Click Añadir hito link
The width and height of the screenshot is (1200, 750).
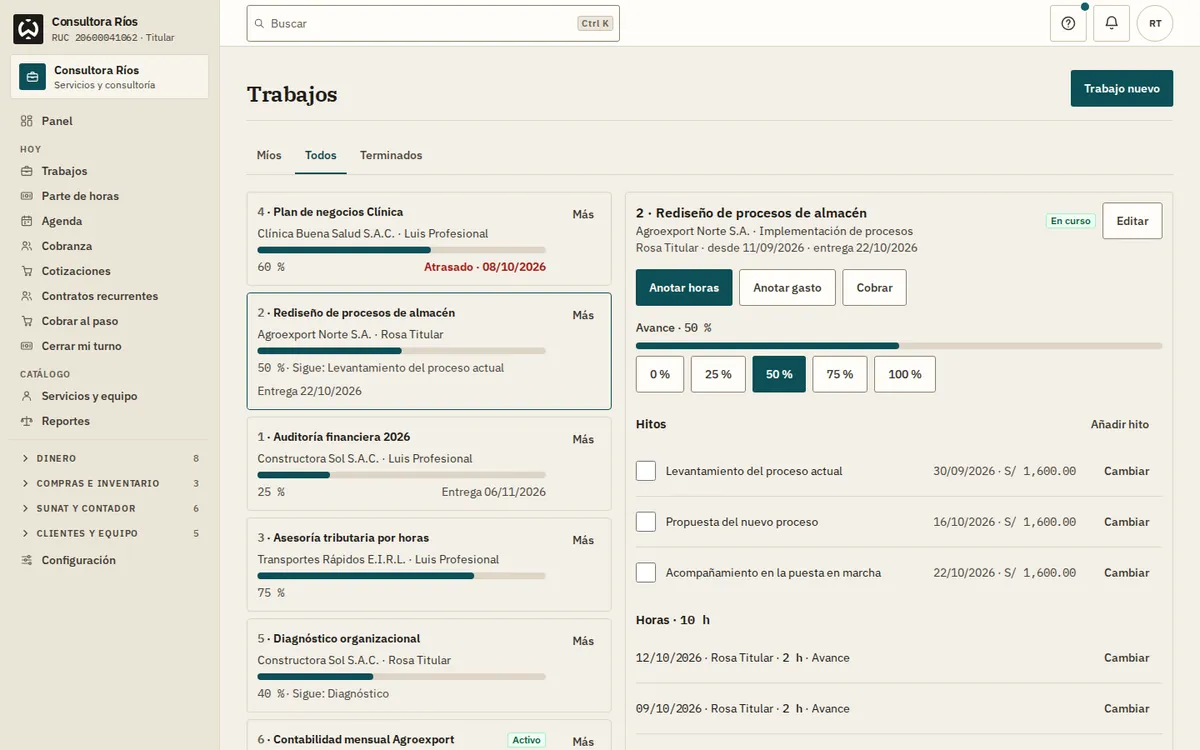(x=1120, y=424)
